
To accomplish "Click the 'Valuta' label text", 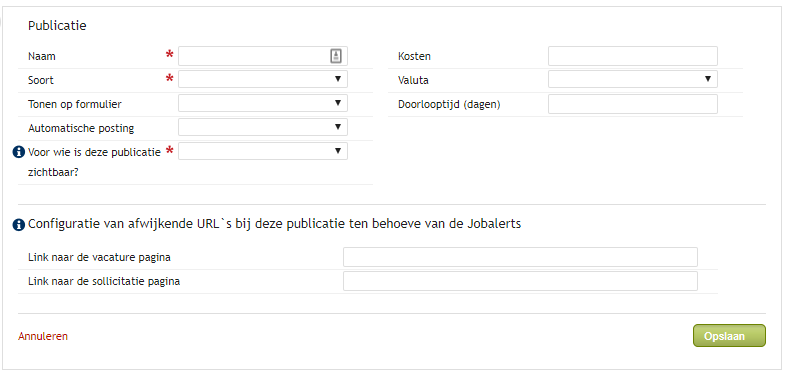I will [x=413, y=80].
